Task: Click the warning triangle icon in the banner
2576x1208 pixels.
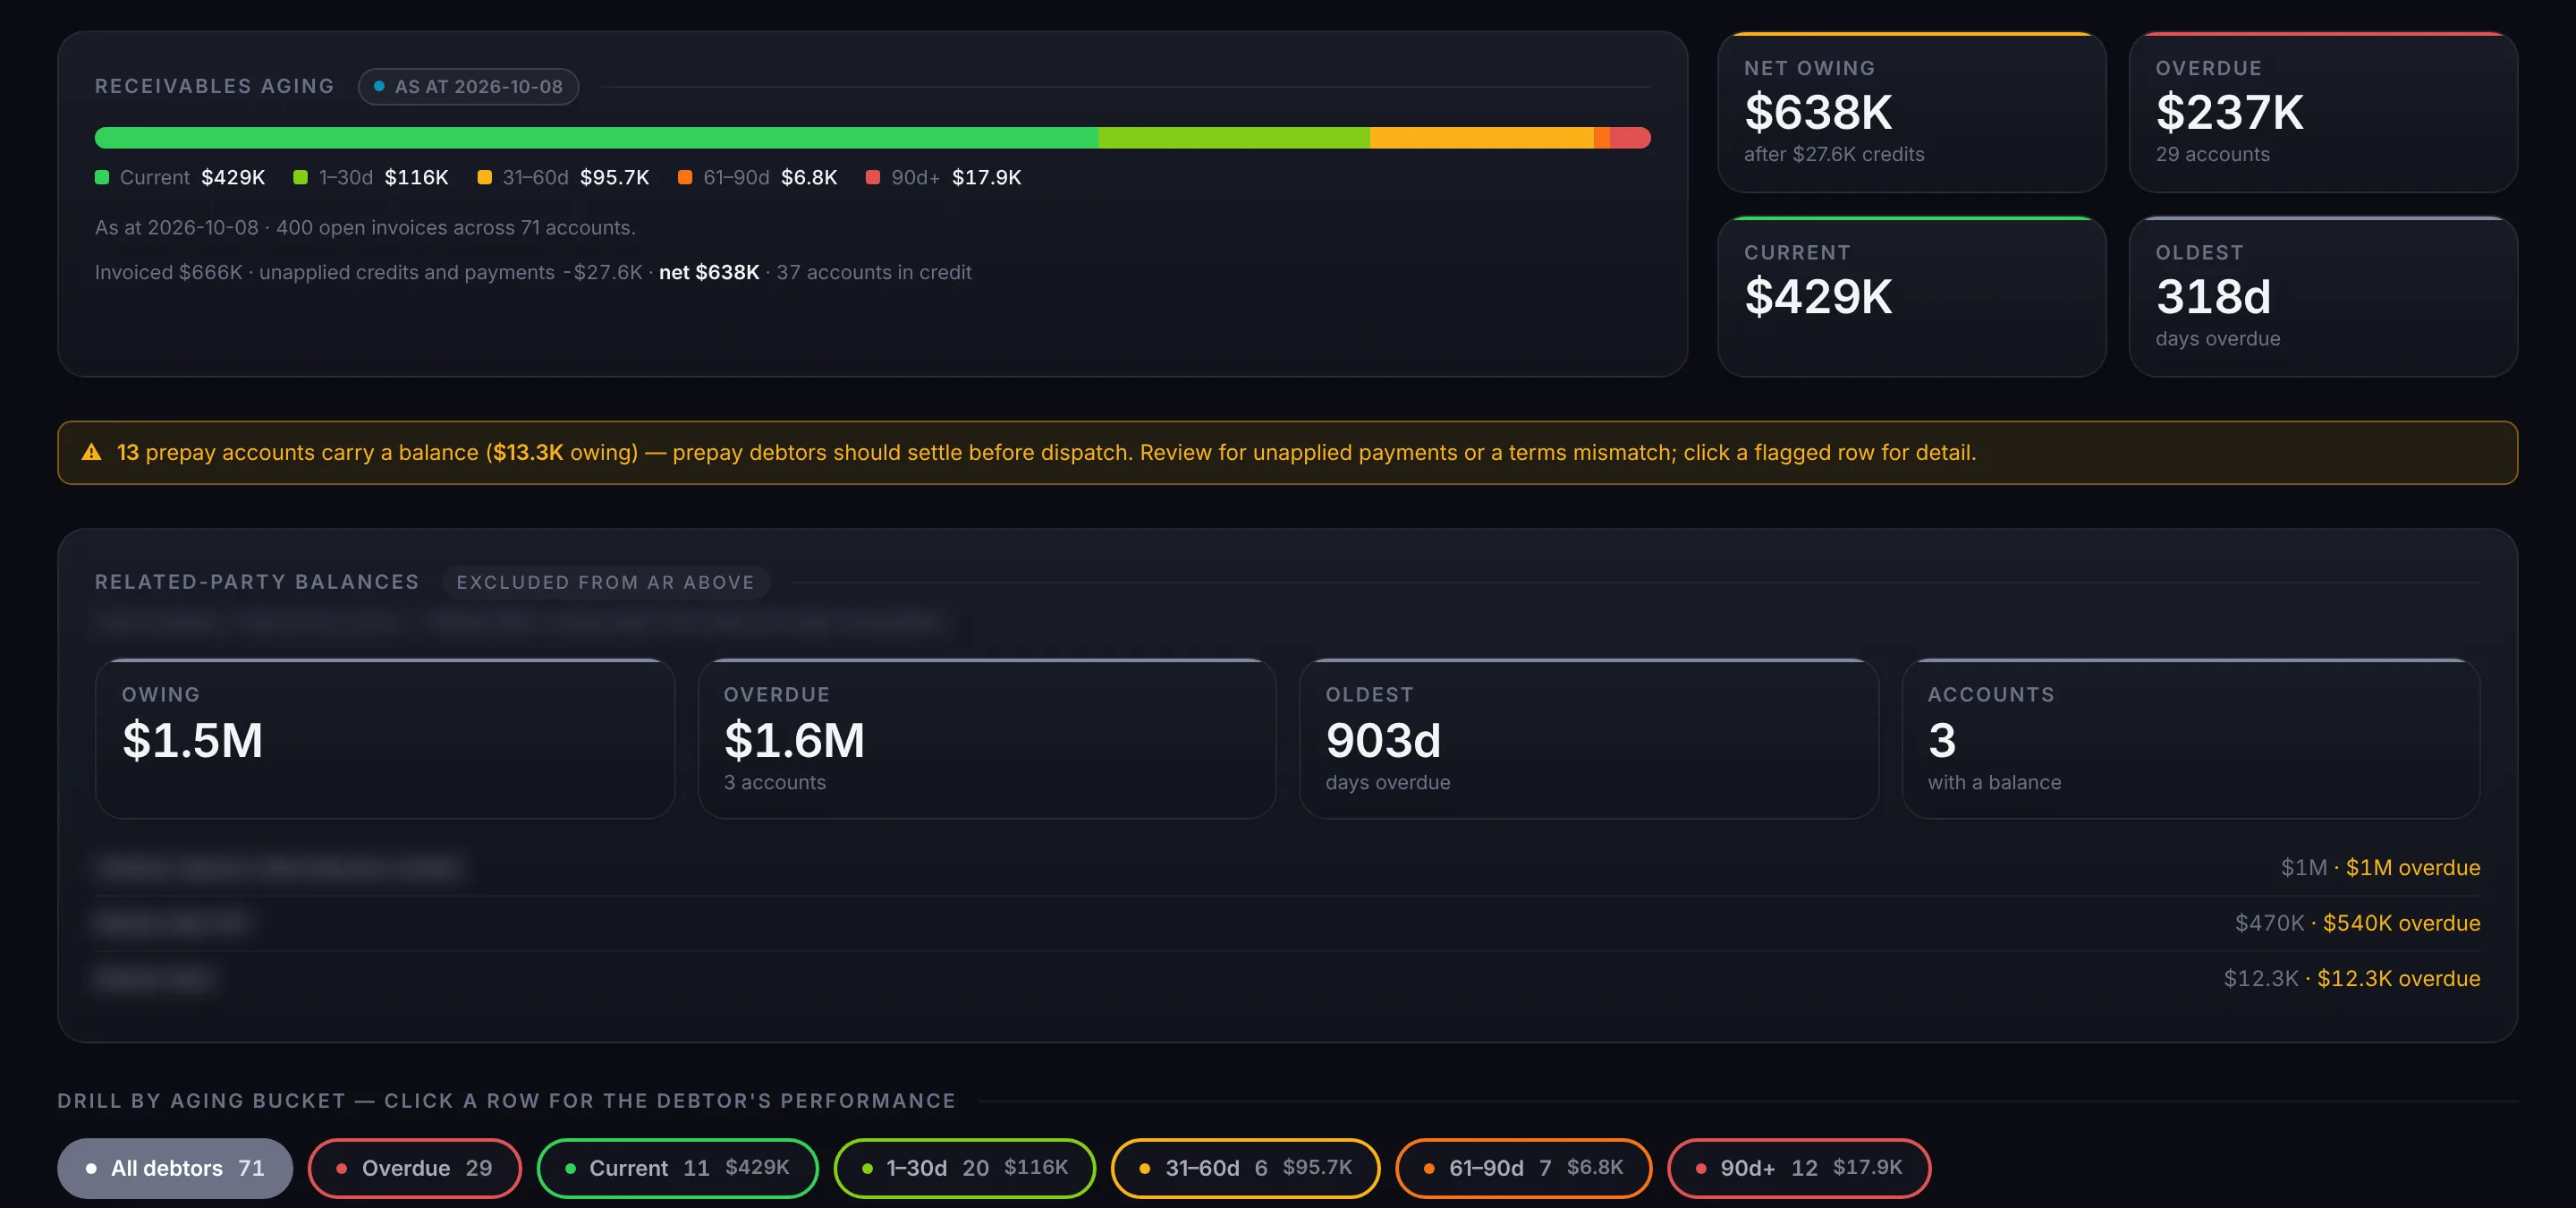Action: (91, 452)
